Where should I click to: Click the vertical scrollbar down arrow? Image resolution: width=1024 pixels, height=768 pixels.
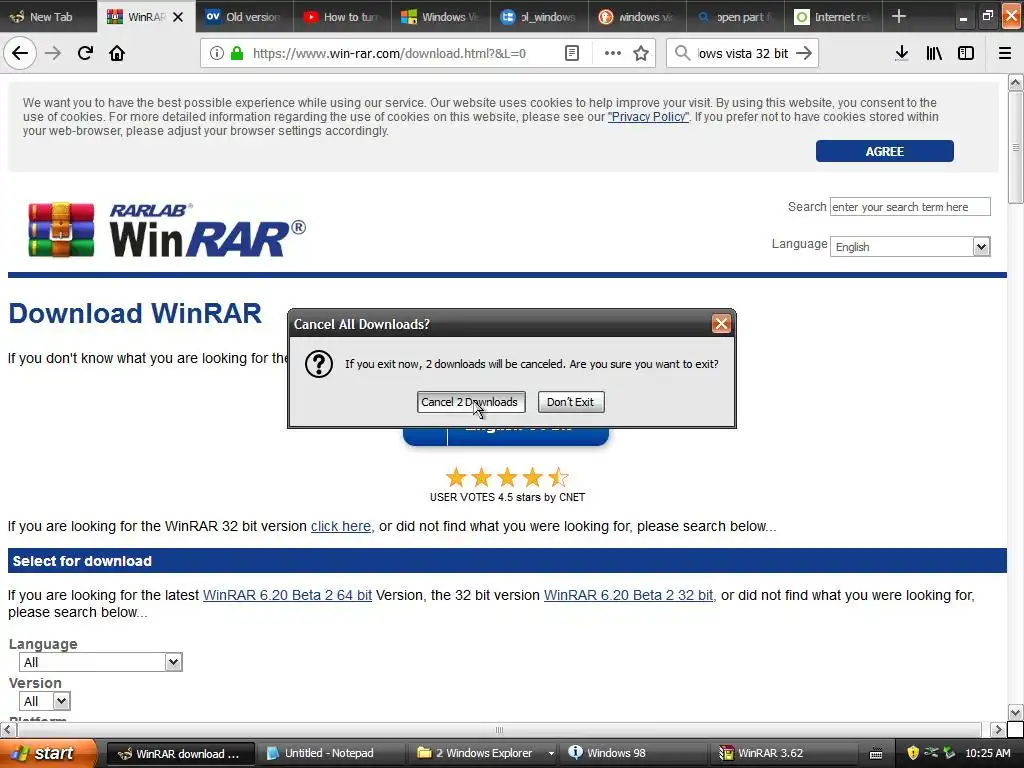pyautogui.click(x=1015, y=712)
